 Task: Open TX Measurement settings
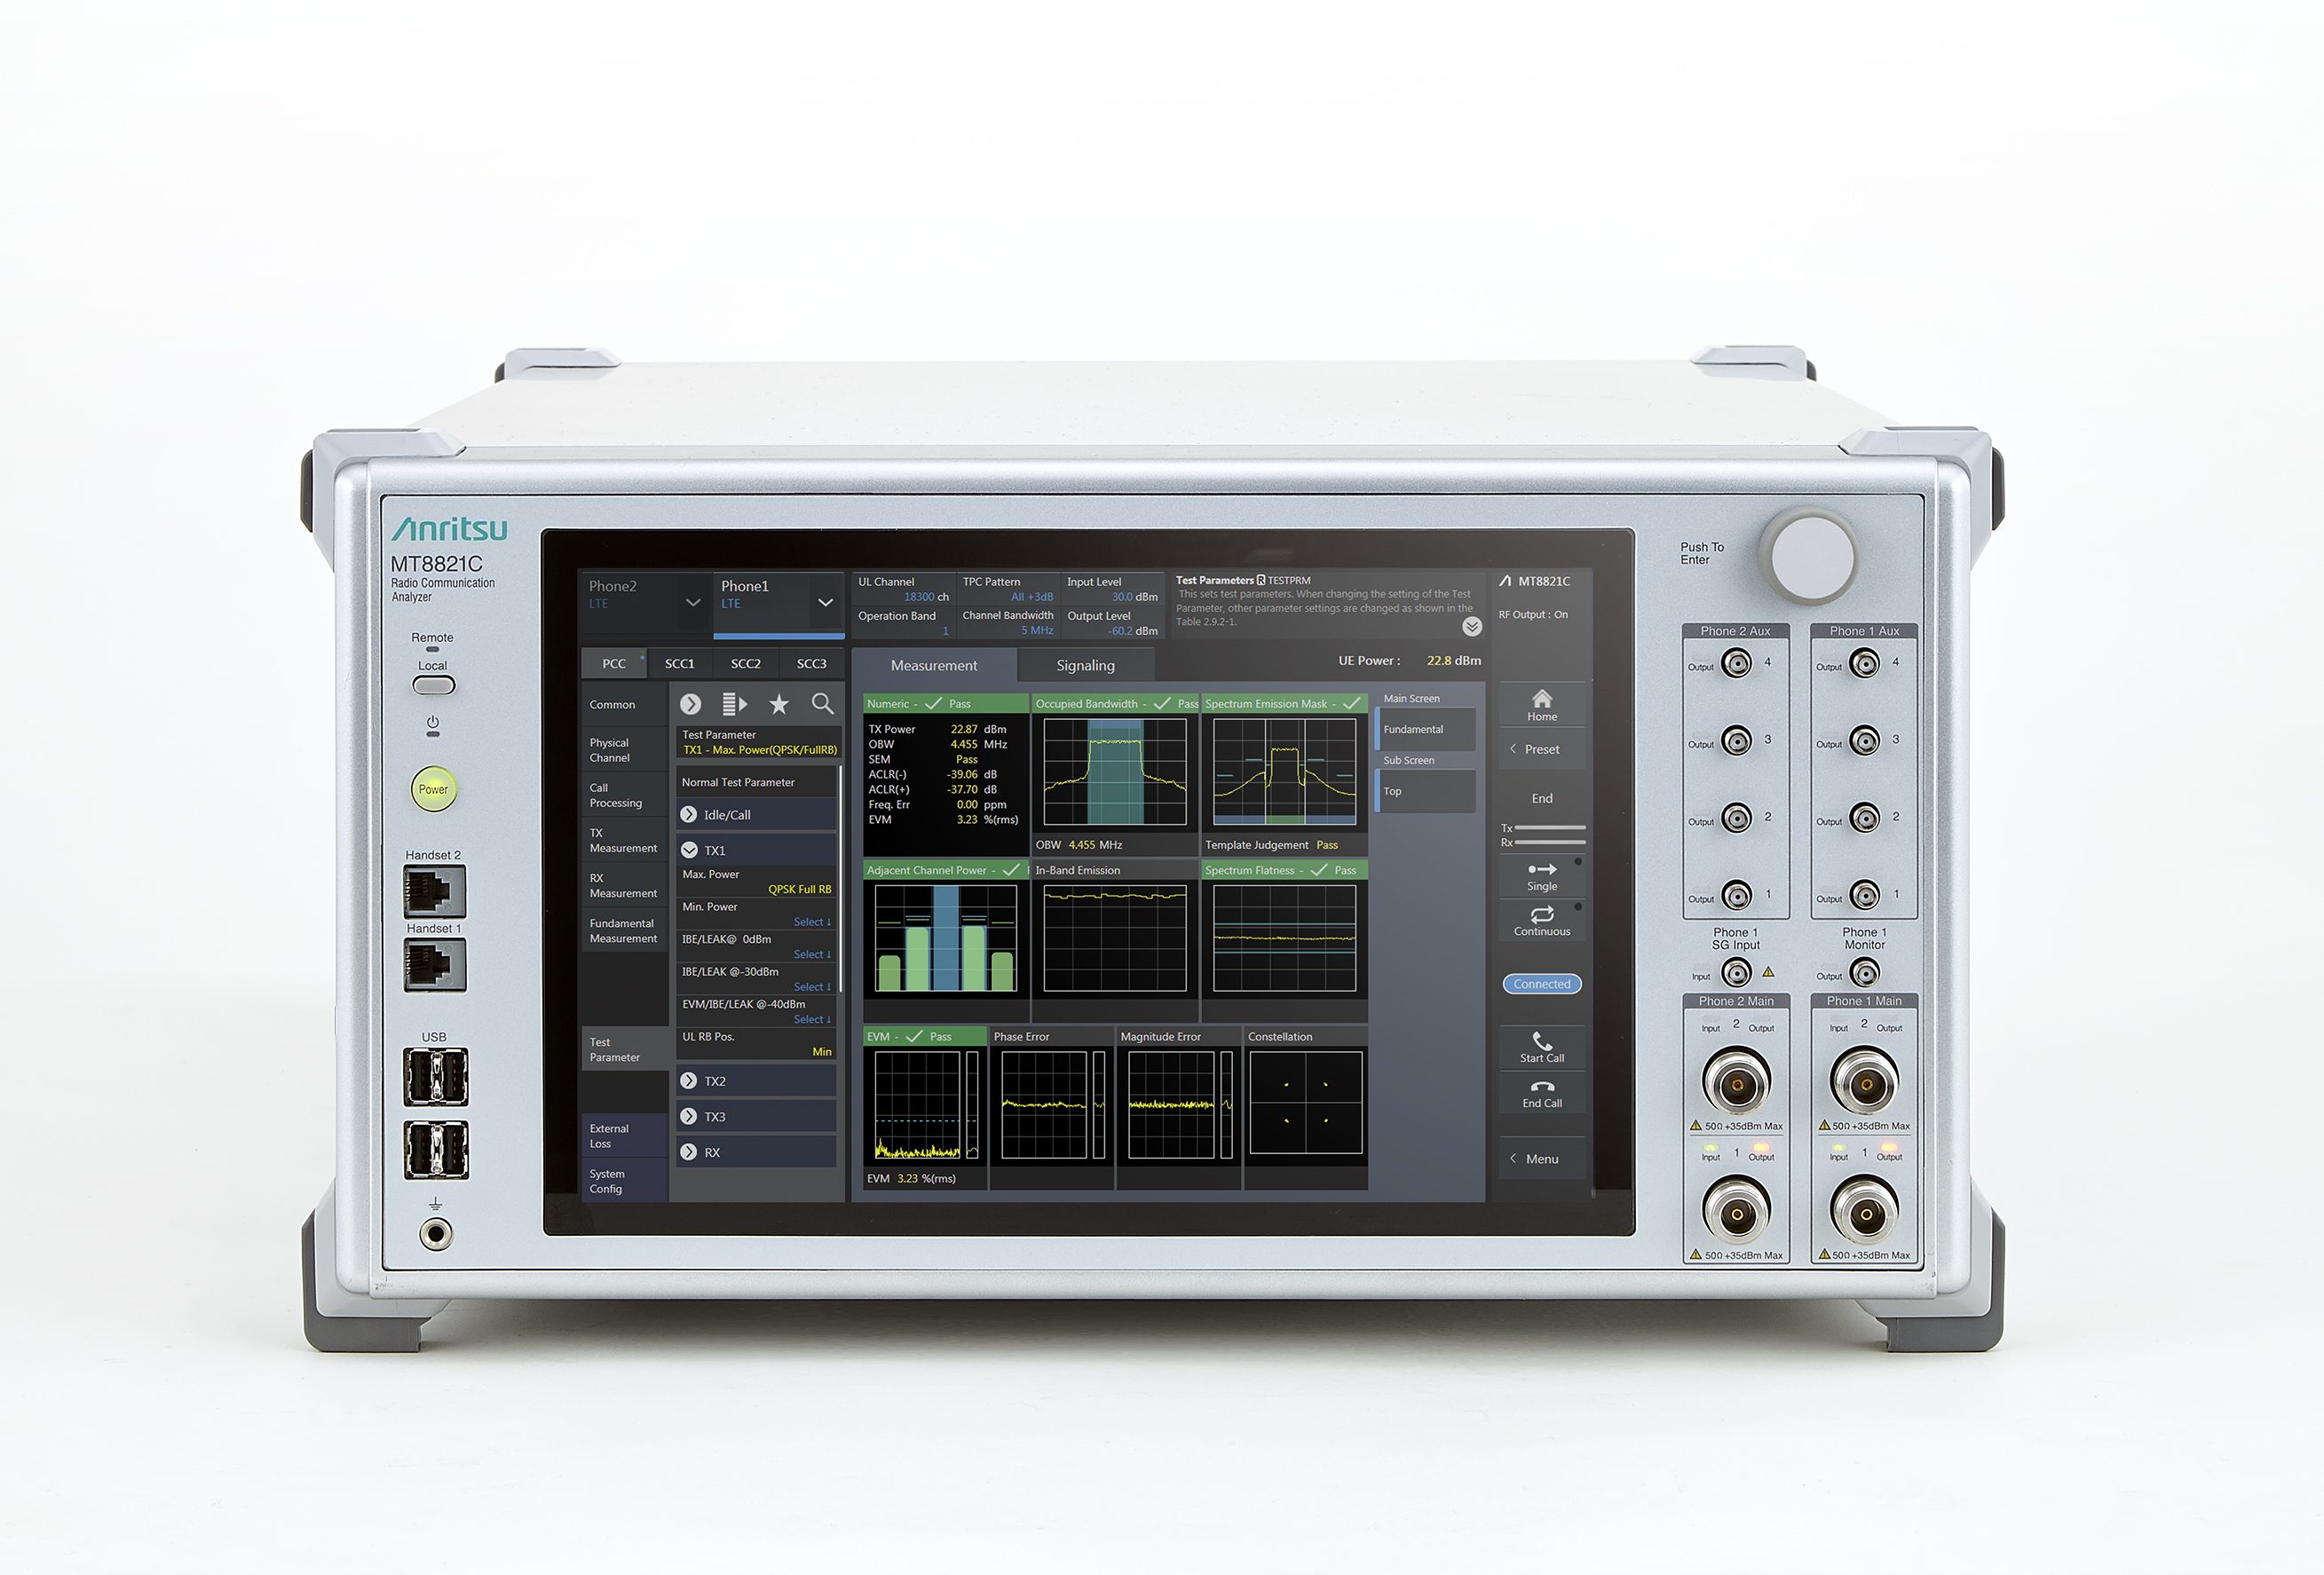click(624, 840)
